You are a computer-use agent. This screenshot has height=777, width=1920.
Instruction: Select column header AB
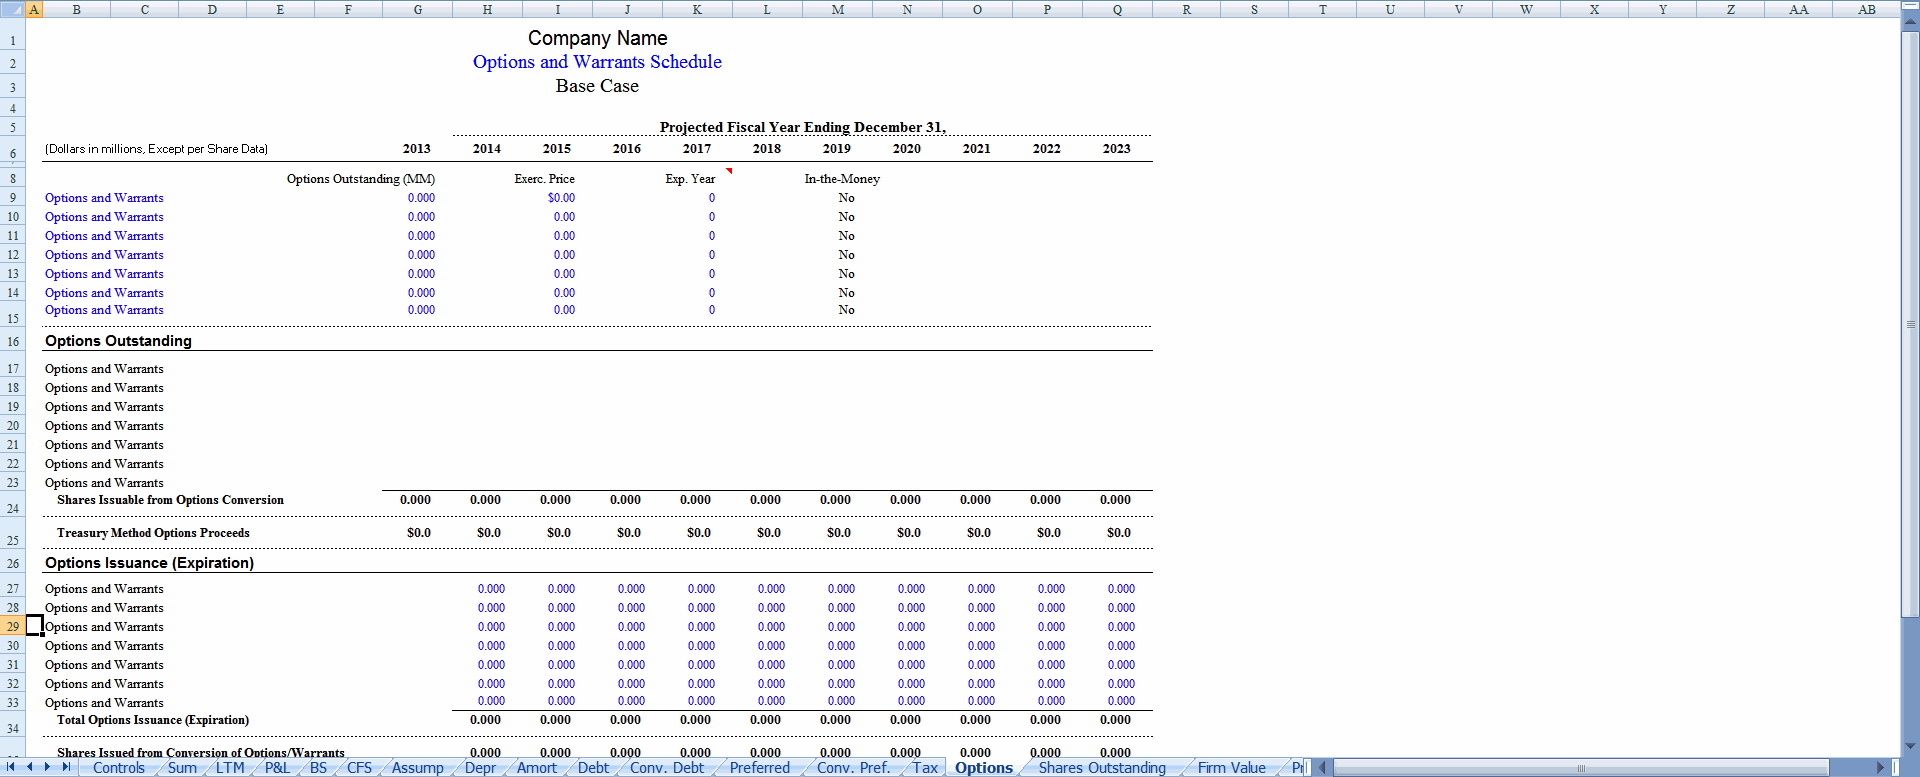pyautogui.click(x=1866, y=9)
